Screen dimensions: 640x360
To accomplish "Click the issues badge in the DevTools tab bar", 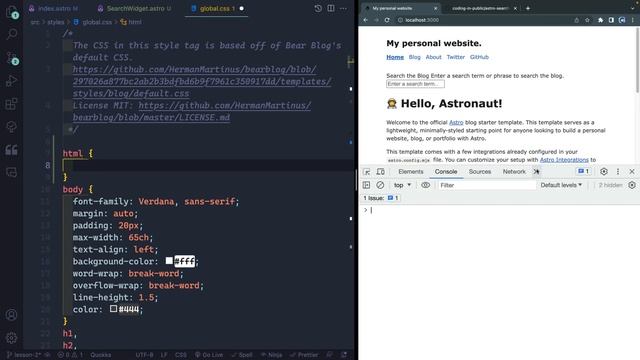I will point(583,172).
